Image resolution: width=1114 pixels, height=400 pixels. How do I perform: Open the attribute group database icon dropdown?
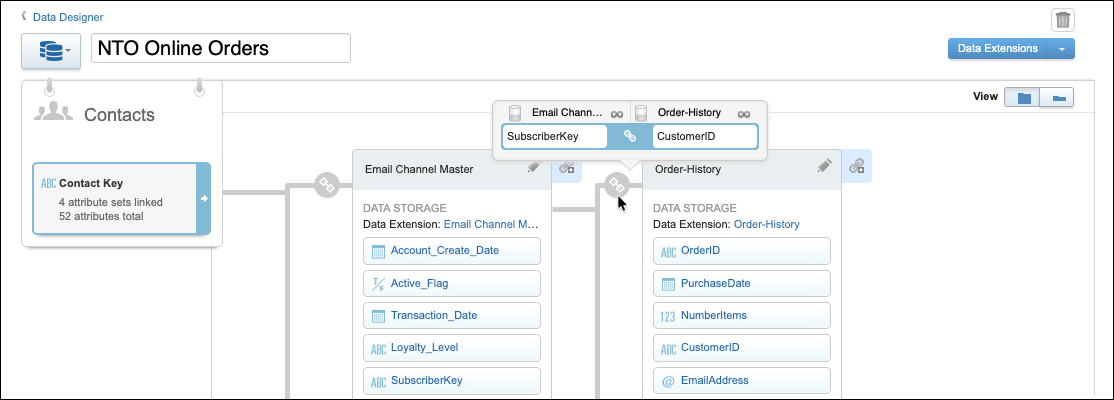[x=51, y=51]
